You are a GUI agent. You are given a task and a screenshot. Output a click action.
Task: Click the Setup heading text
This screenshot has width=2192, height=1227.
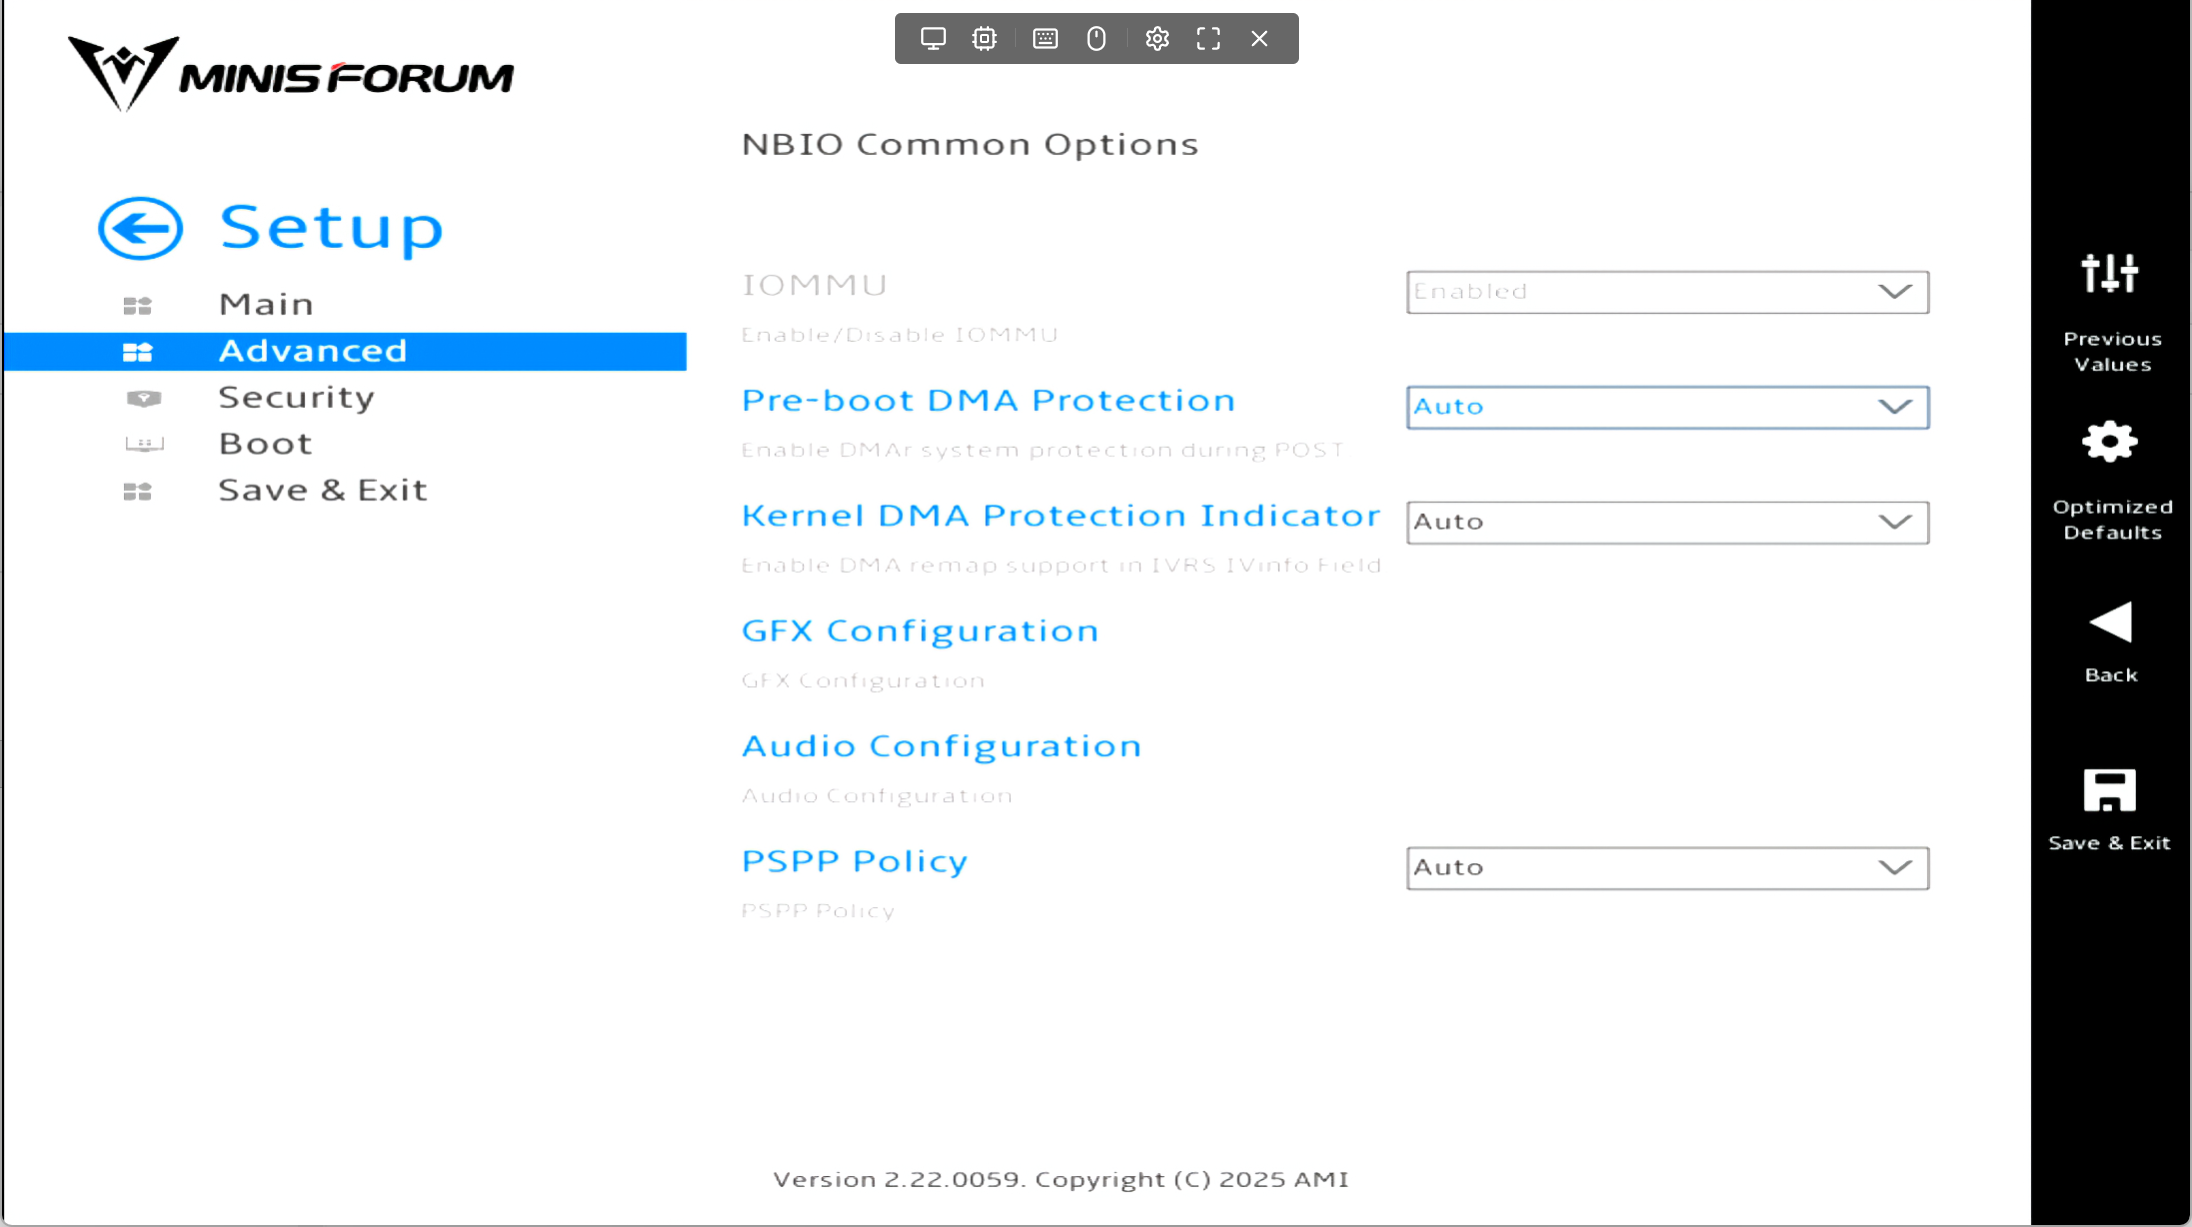tap(331, 227)
